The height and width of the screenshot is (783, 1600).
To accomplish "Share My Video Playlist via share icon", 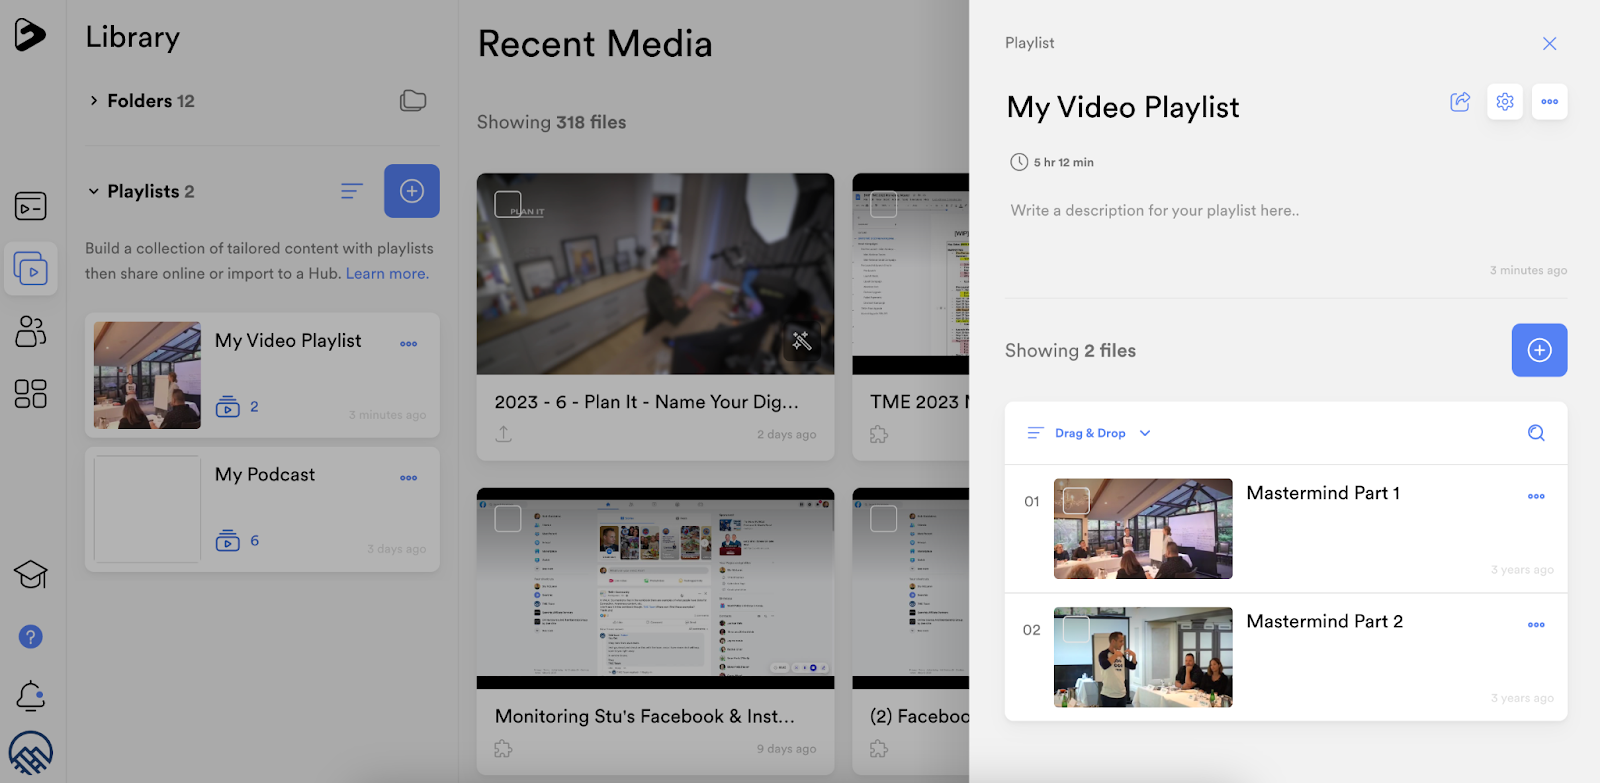I will click(1460, 102).
